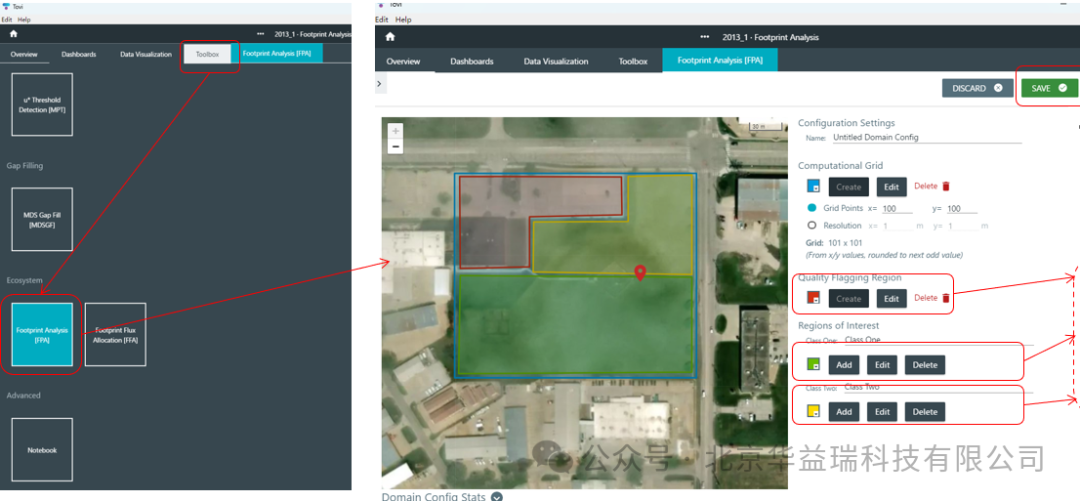This screenshot has width=1080, height=501.
Task: Zoom in on the satellite map
Action: tap(396, 131)
